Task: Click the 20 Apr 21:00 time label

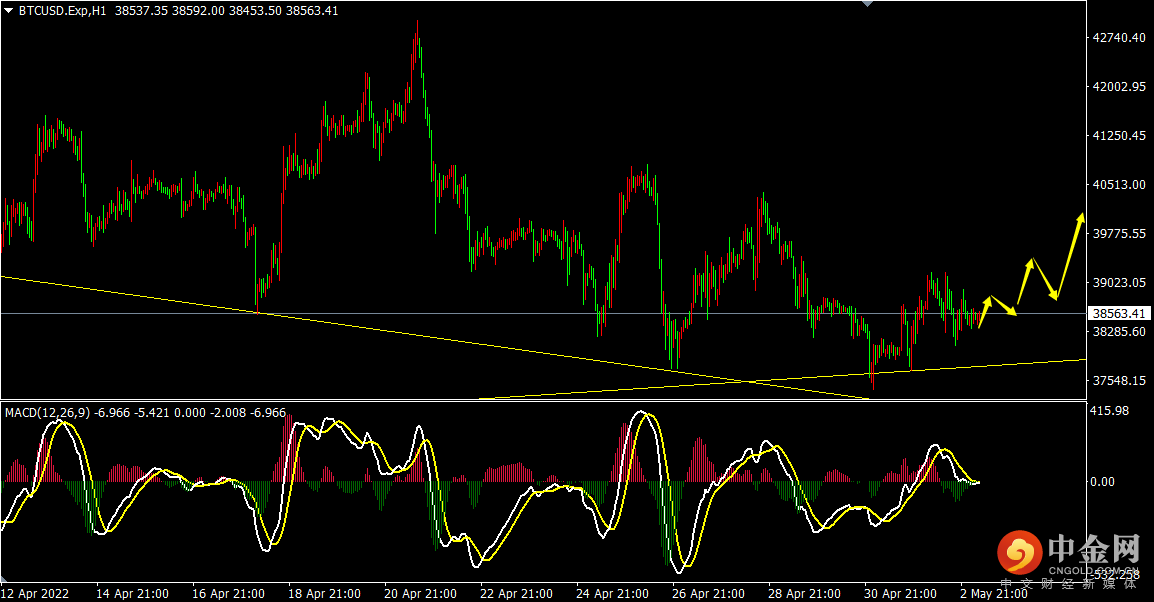Action: pos(420,593)
